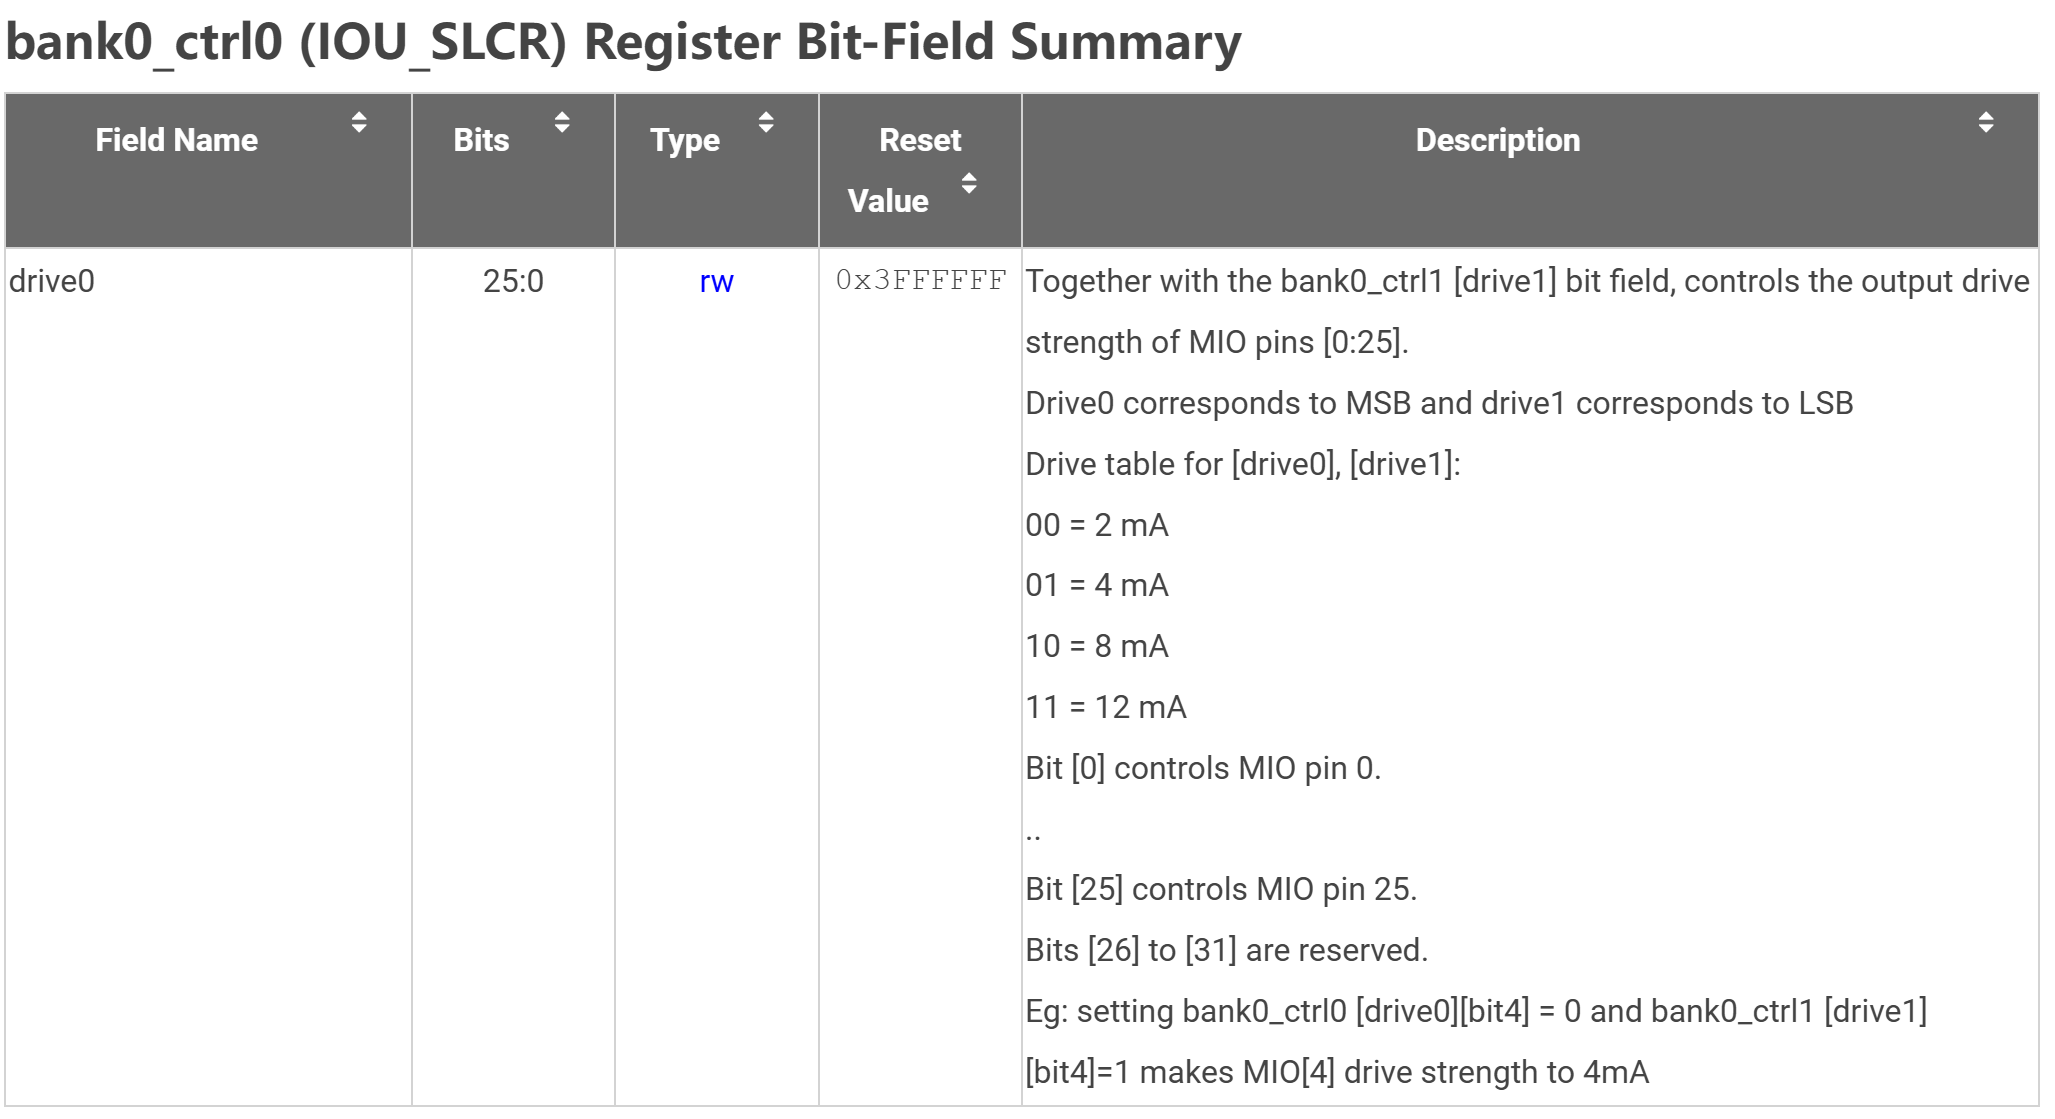Click the sort arrows beside Type

766,123
